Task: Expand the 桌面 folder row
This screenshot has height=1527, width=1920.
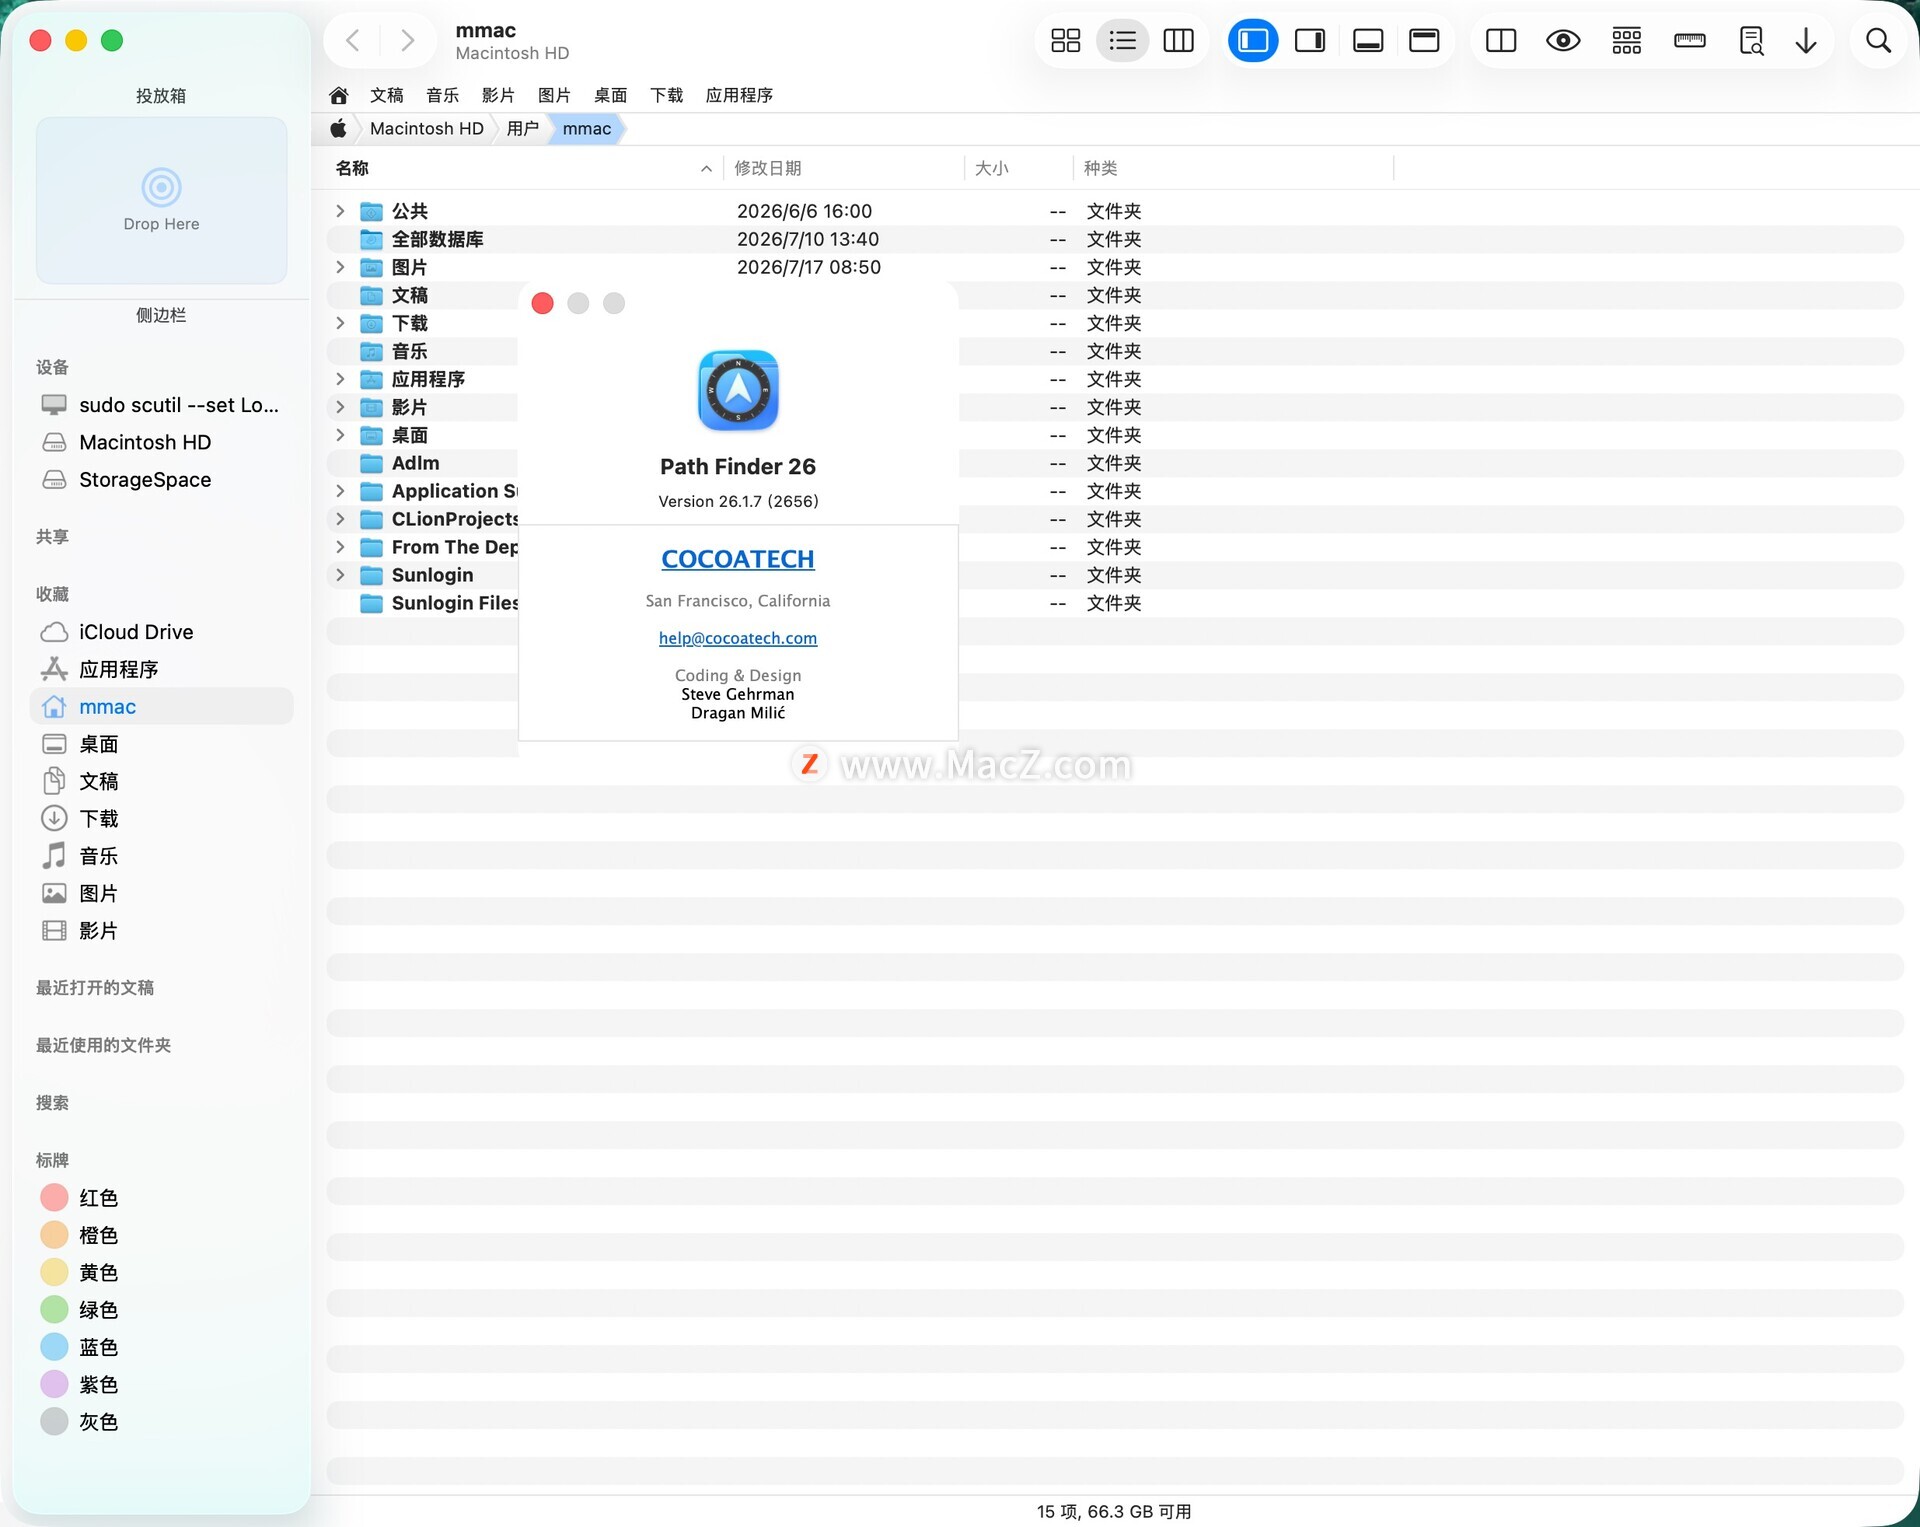Action: (340, 435)
